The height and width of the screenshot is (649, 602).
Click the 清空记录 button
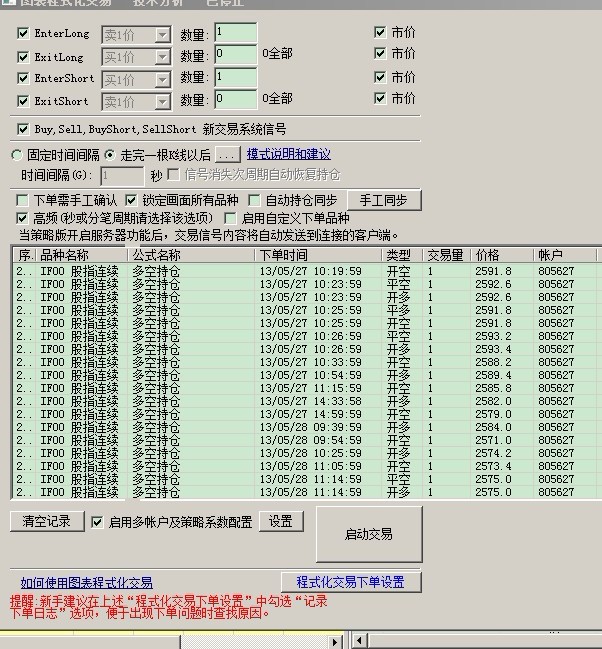[x=47, y=522]
